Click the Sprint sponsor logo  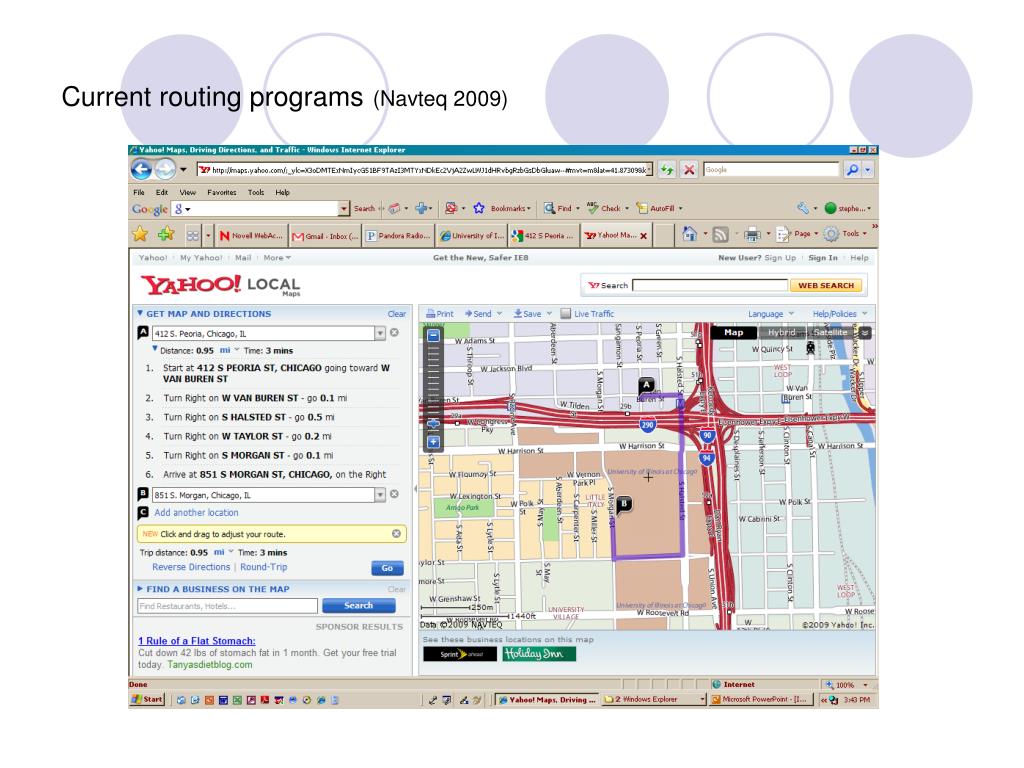click(460, 654)
